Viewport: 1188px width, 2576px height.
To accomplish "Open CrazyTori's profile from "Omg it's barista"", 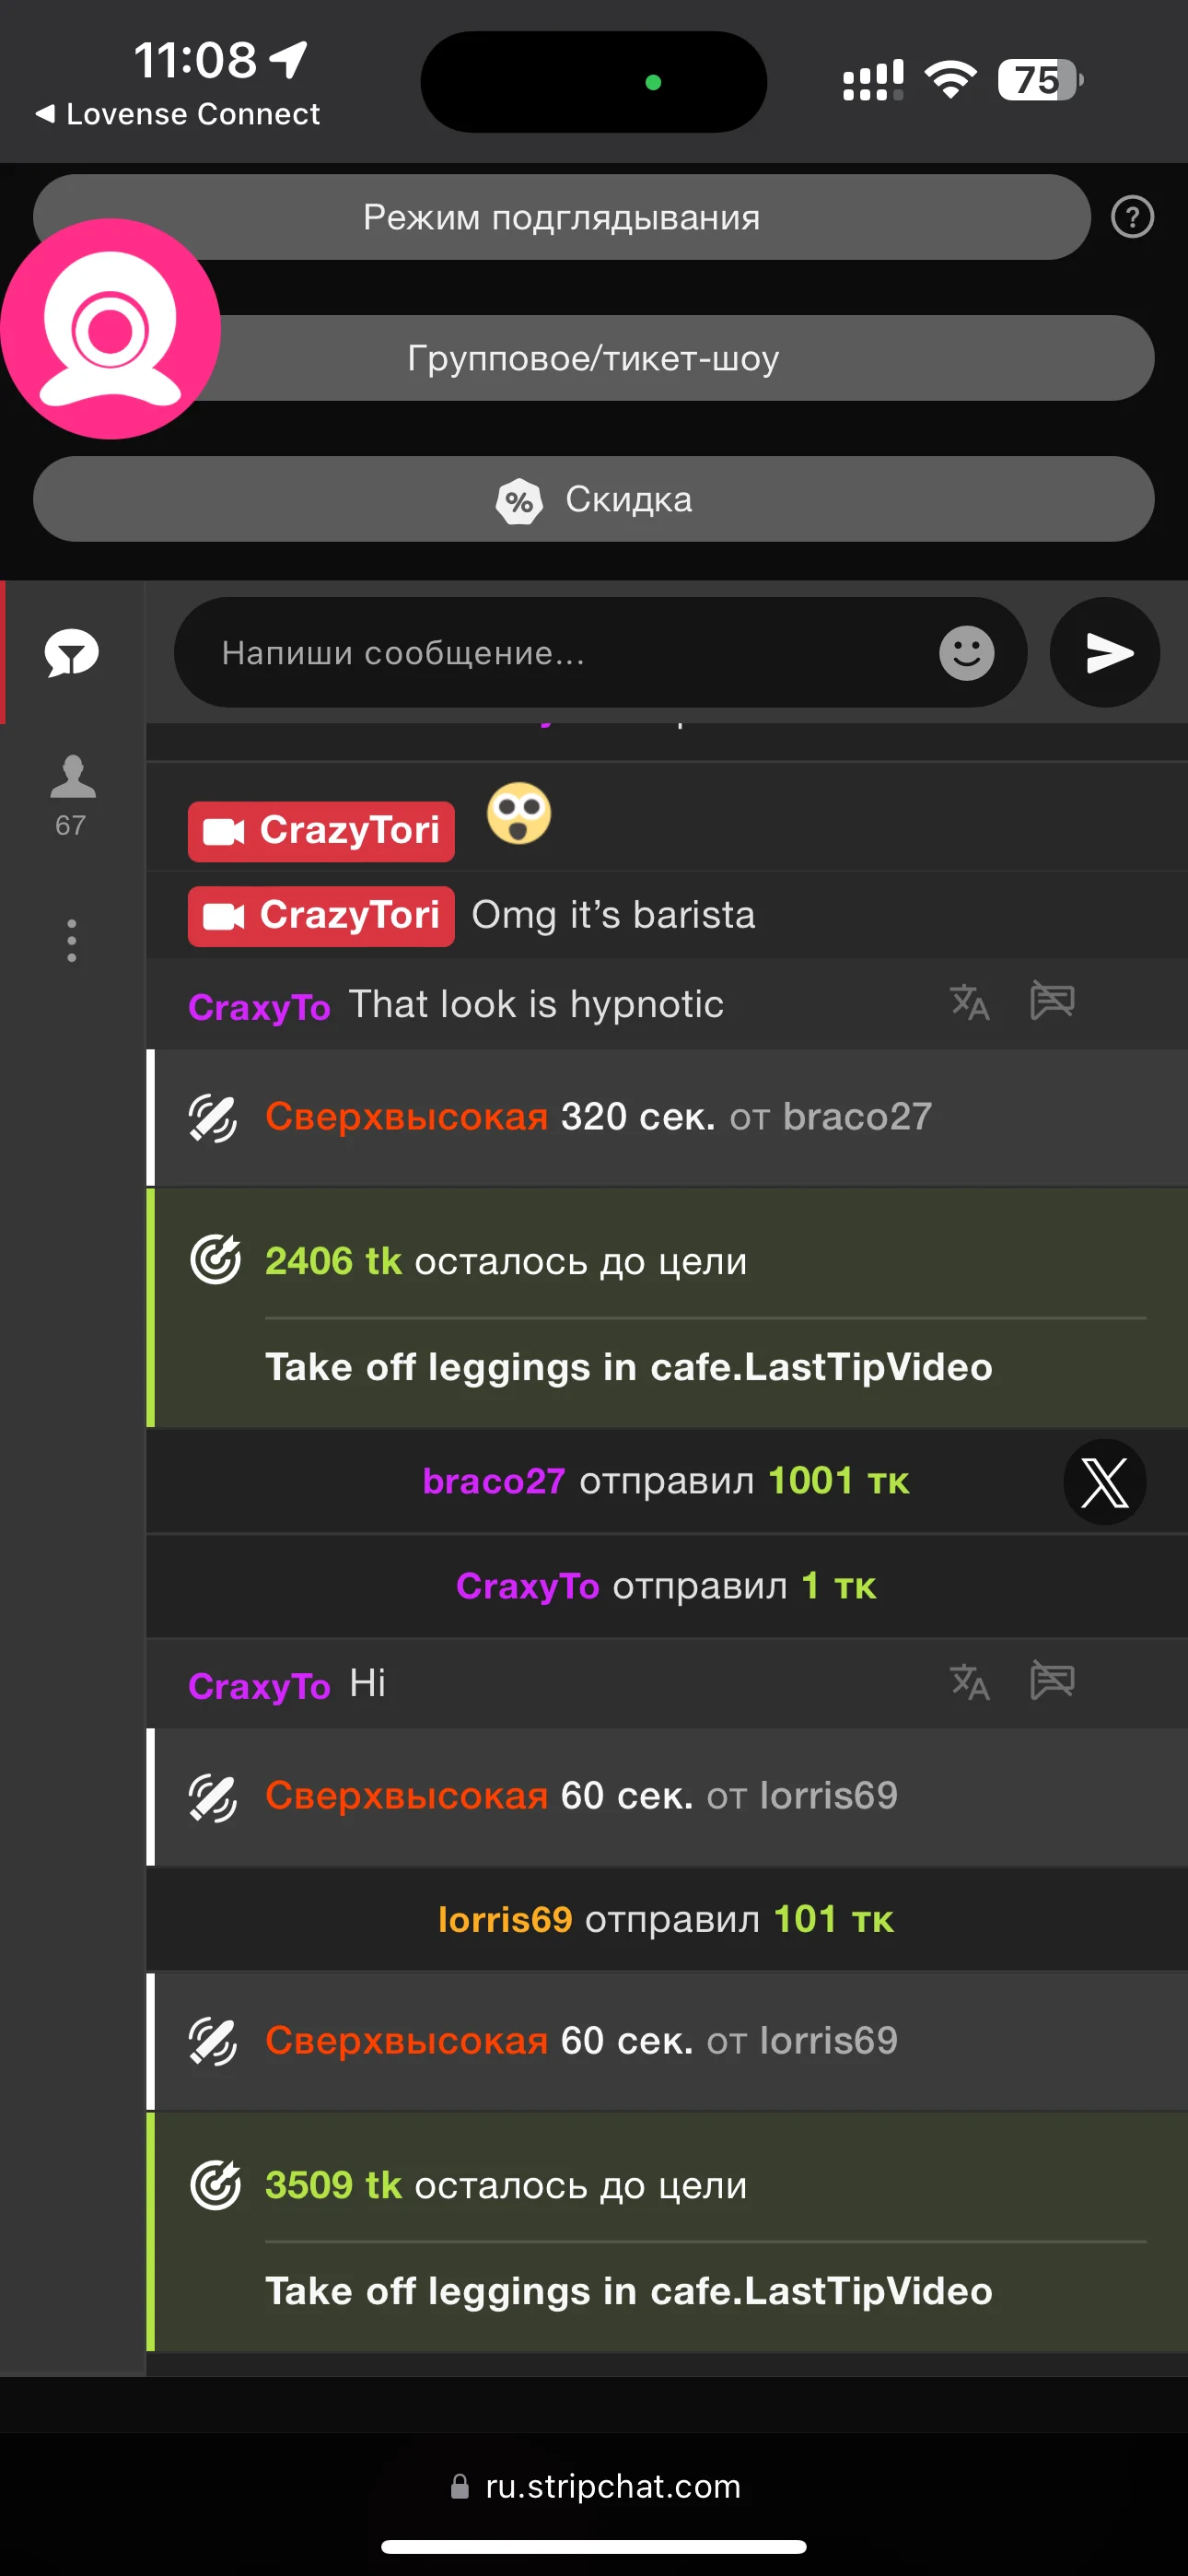I will click(x=321, y=915).
